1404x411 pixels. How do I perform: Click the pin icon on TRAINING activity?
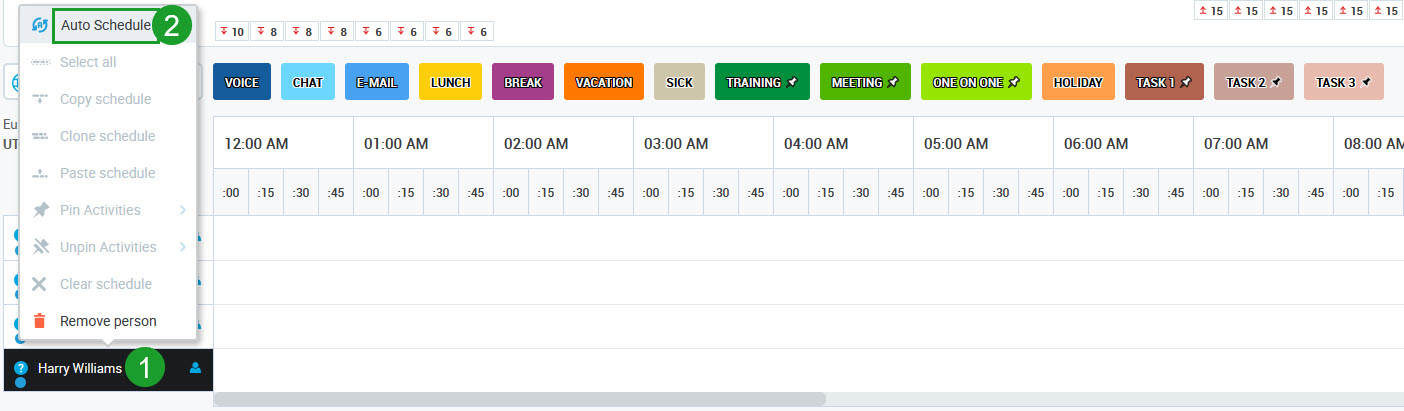coord(792,82)
